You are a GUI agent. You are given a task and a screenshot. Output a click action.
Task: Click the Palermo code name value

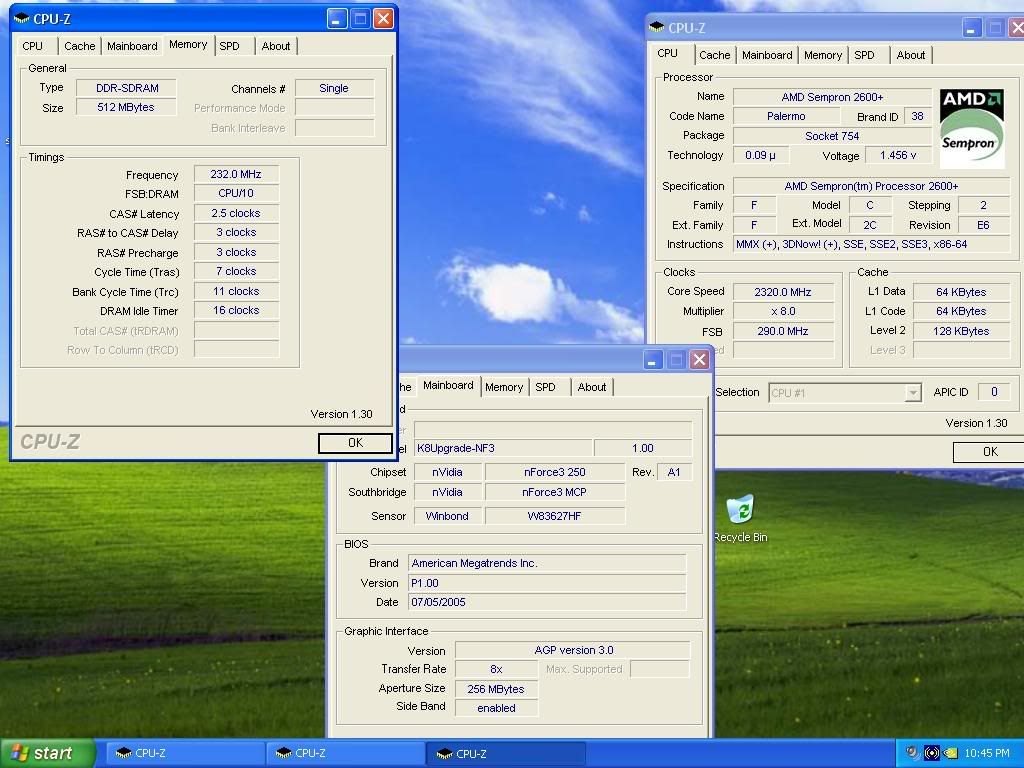coord(786,116)
